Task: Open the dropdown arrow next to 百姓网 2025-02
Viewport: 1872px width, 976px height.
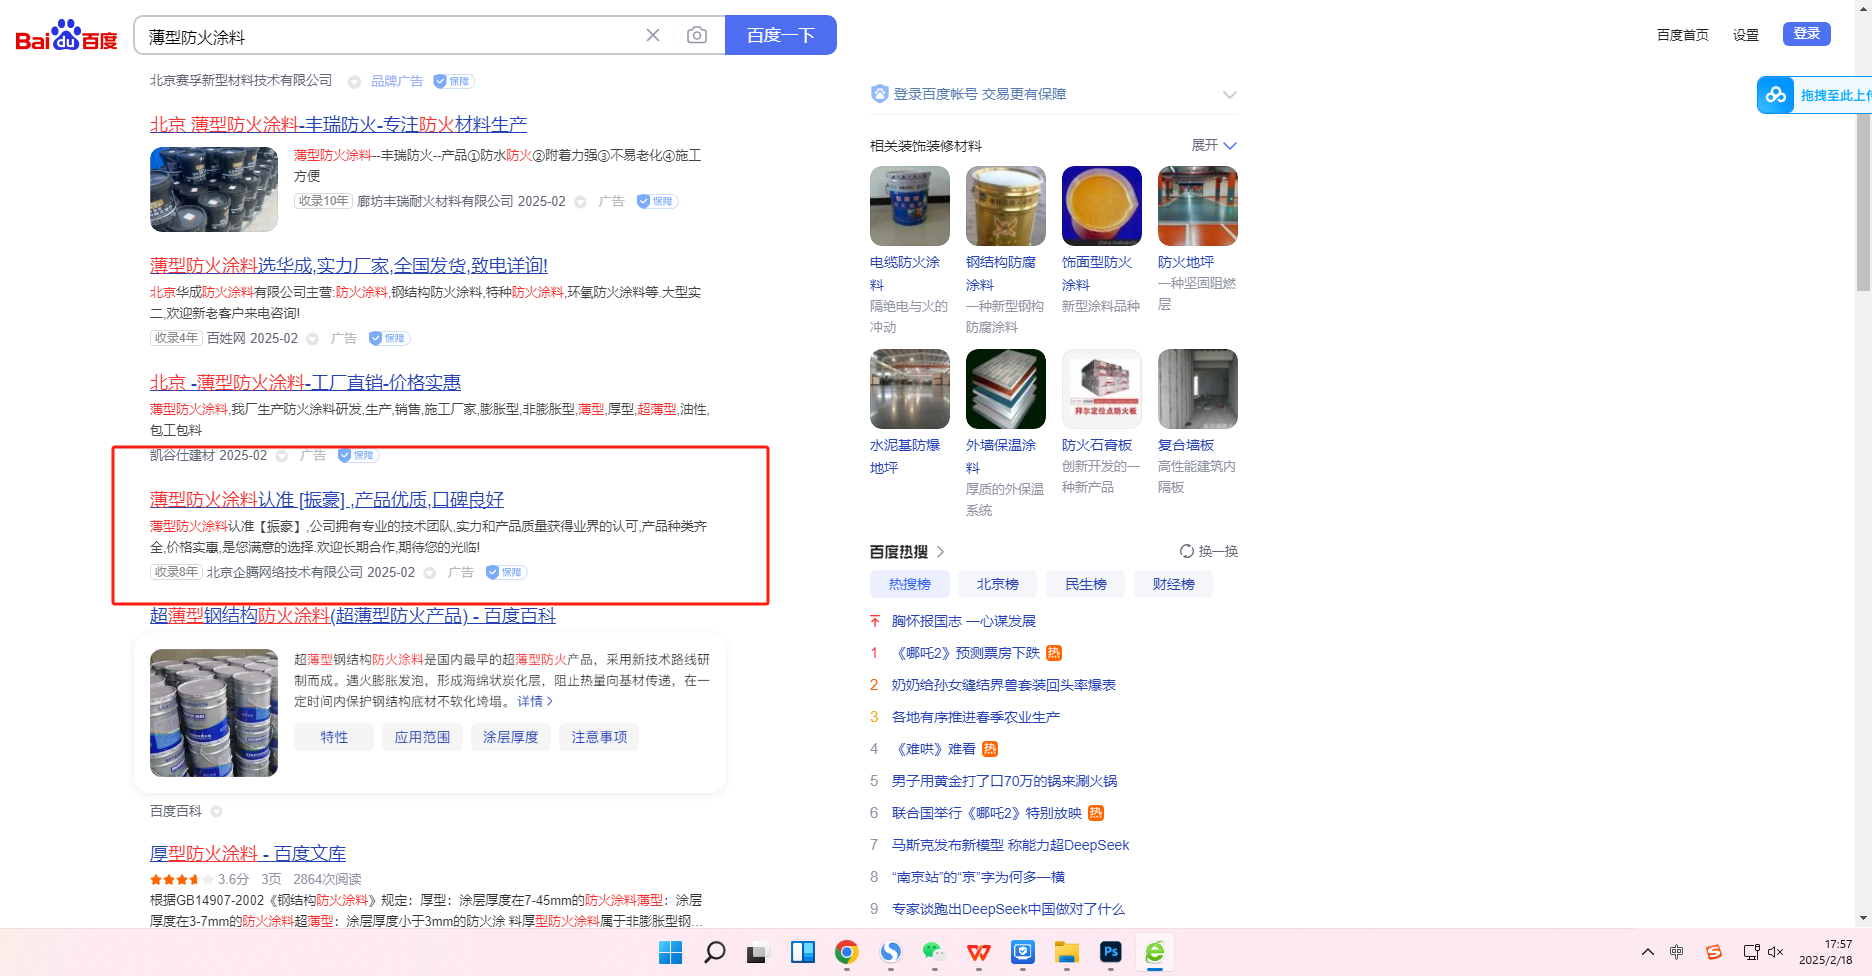Action: [x=313, y=339]
